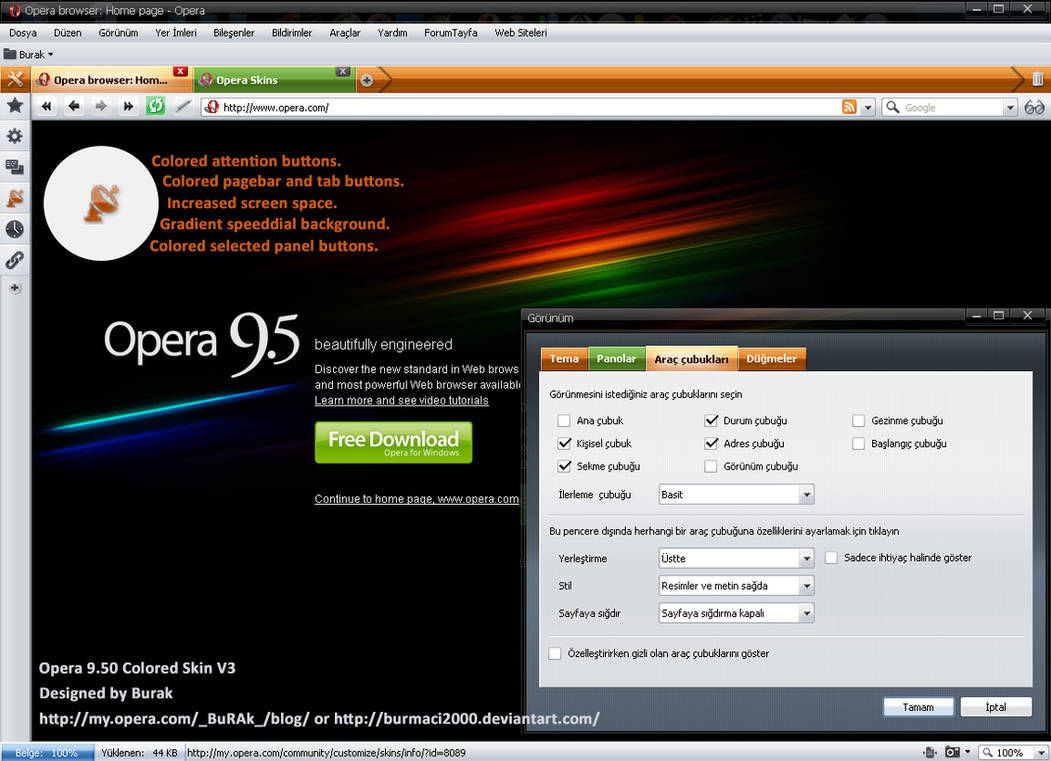Open the Links chain panel
The width and height of the screenshot is (1051, 761).
pos(15,260)
